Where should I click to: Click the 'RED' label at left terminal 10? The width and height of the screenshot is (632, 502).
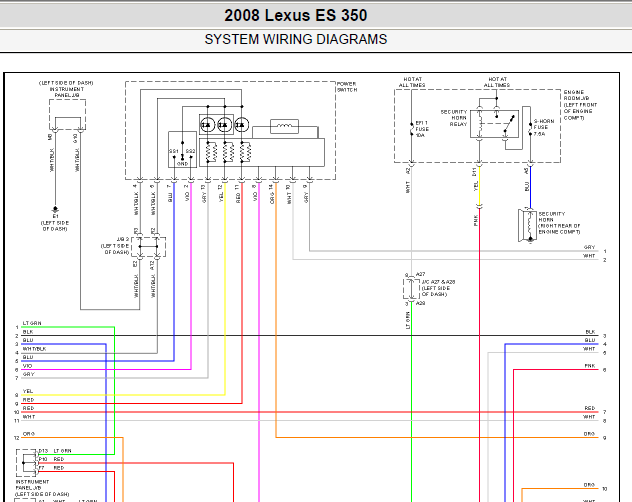28,408
